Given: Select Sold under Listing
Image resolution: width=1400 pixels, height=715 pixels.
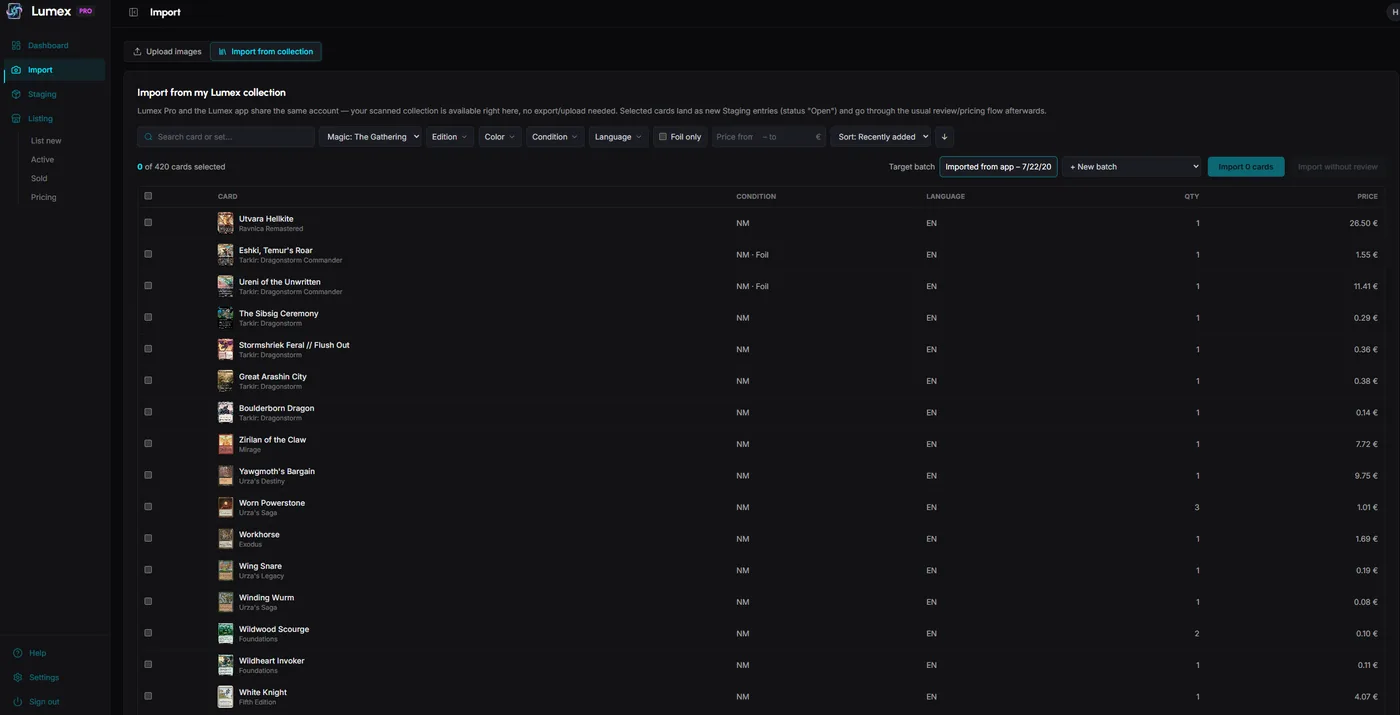Looking at the screenshot, I should (x=39, y=178).
